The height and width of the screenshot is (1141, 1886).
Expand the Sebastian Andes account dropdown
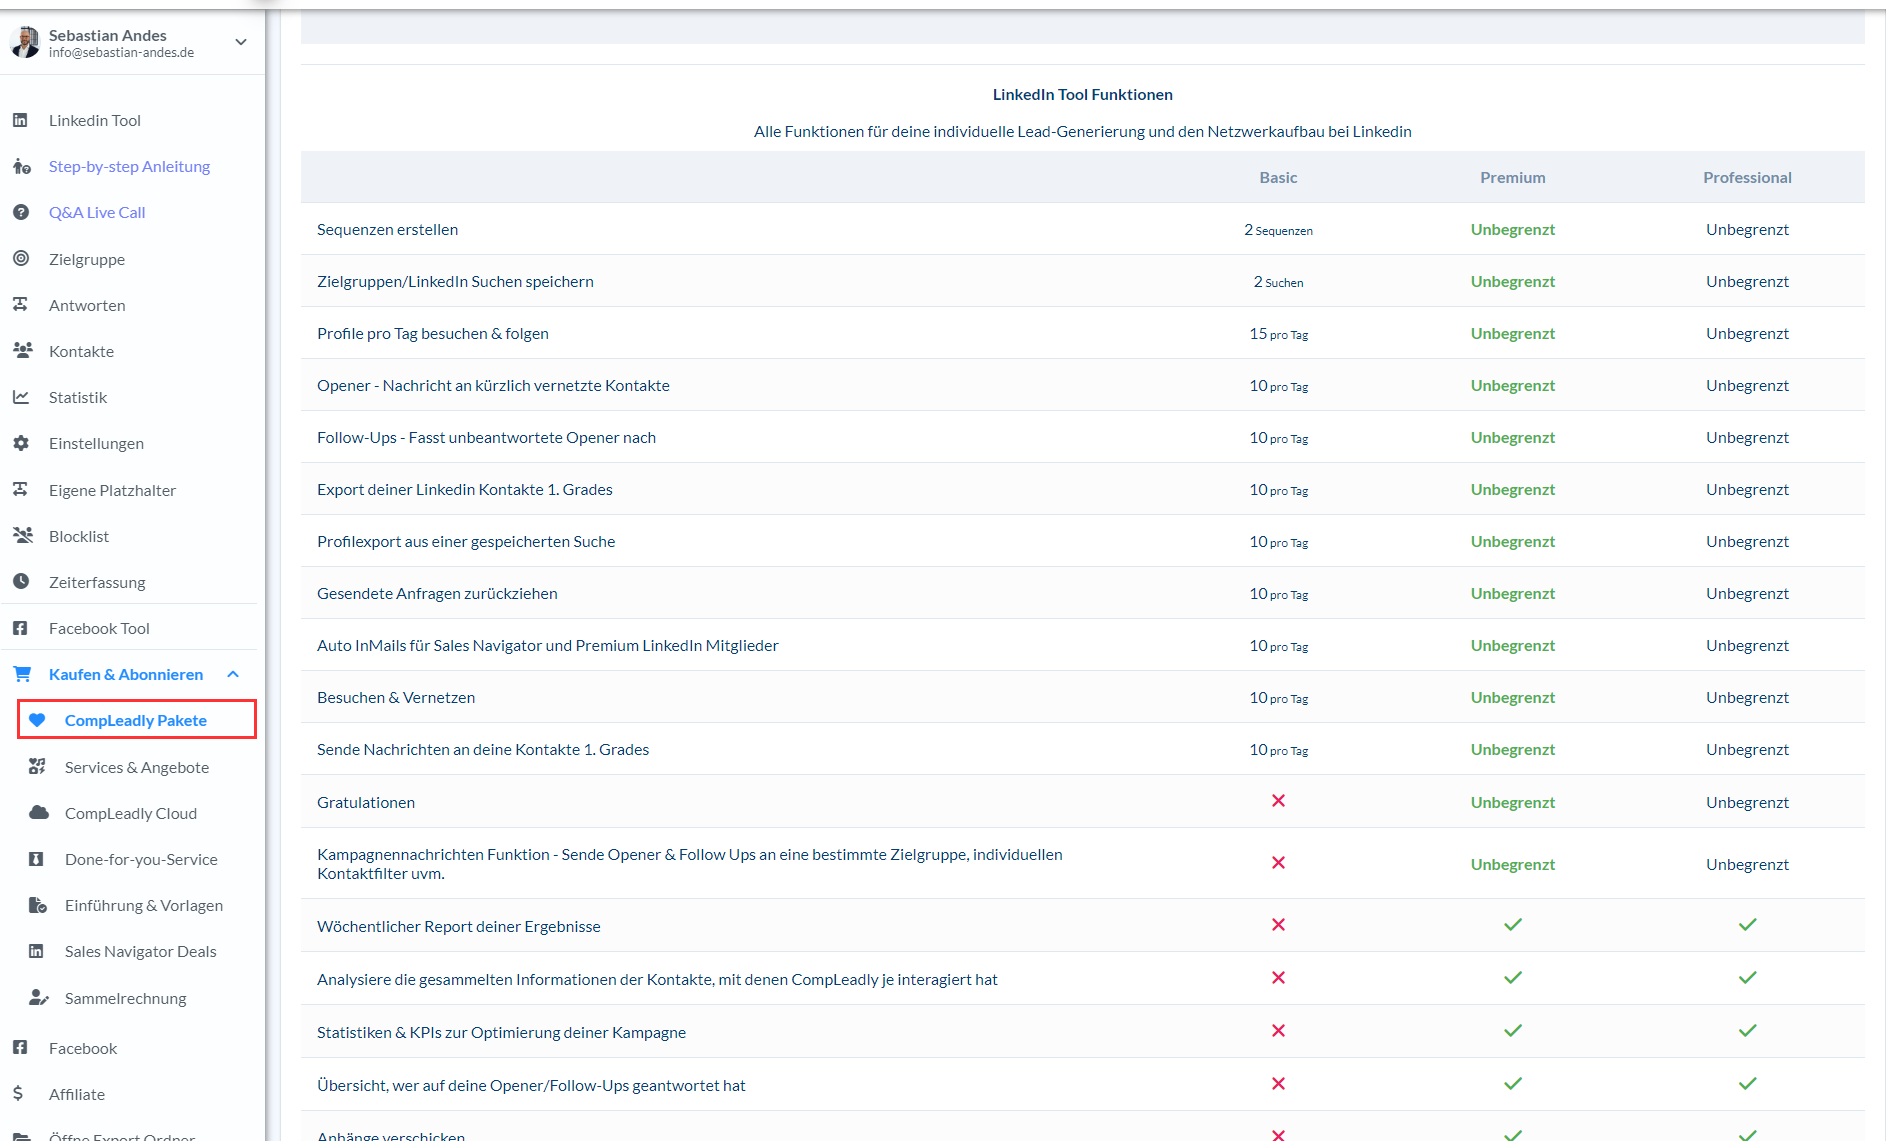point(240,42)
